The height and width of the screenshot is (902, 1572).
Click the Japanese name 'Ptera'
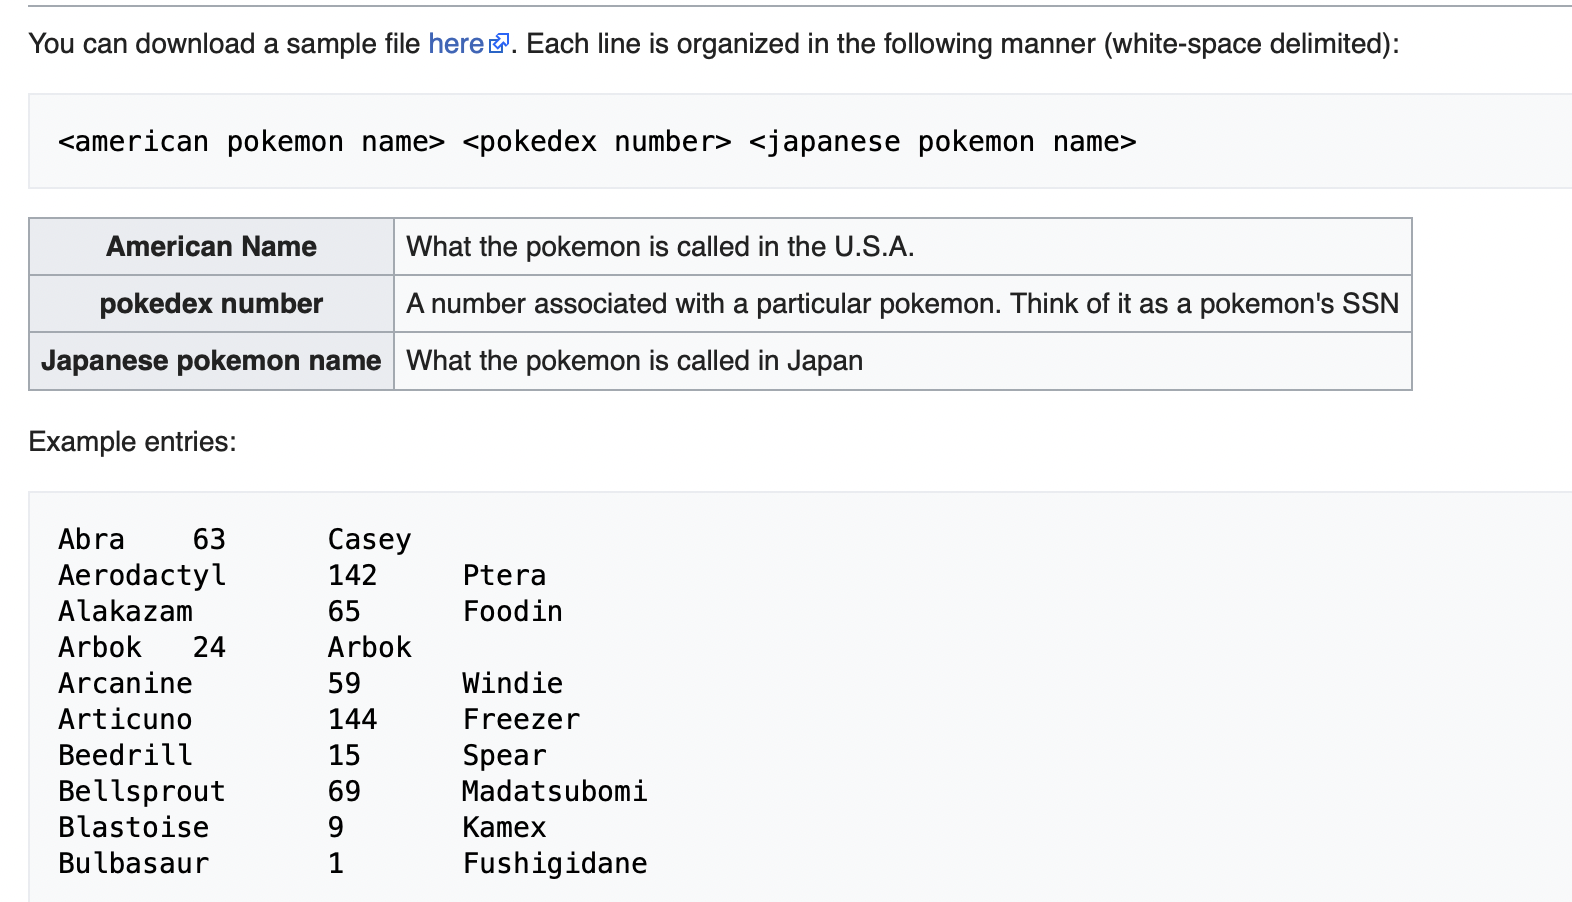(504, 576)
